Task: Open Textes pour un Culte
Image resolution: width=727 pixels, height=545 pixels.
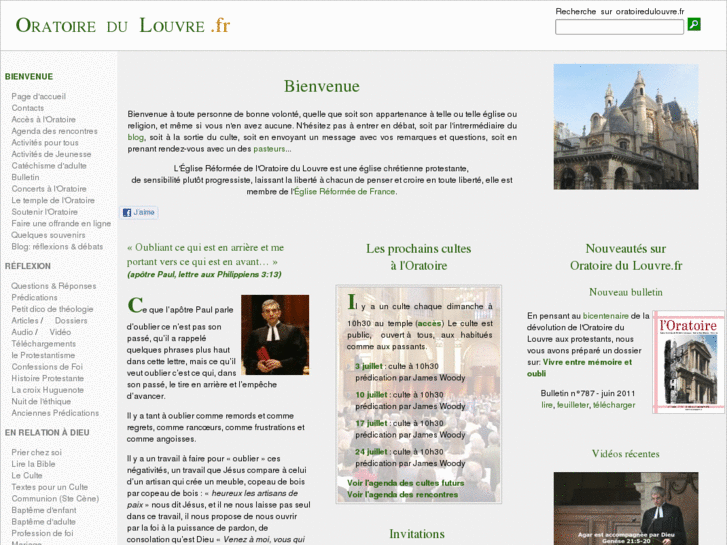Action: (x=50, y=487)
